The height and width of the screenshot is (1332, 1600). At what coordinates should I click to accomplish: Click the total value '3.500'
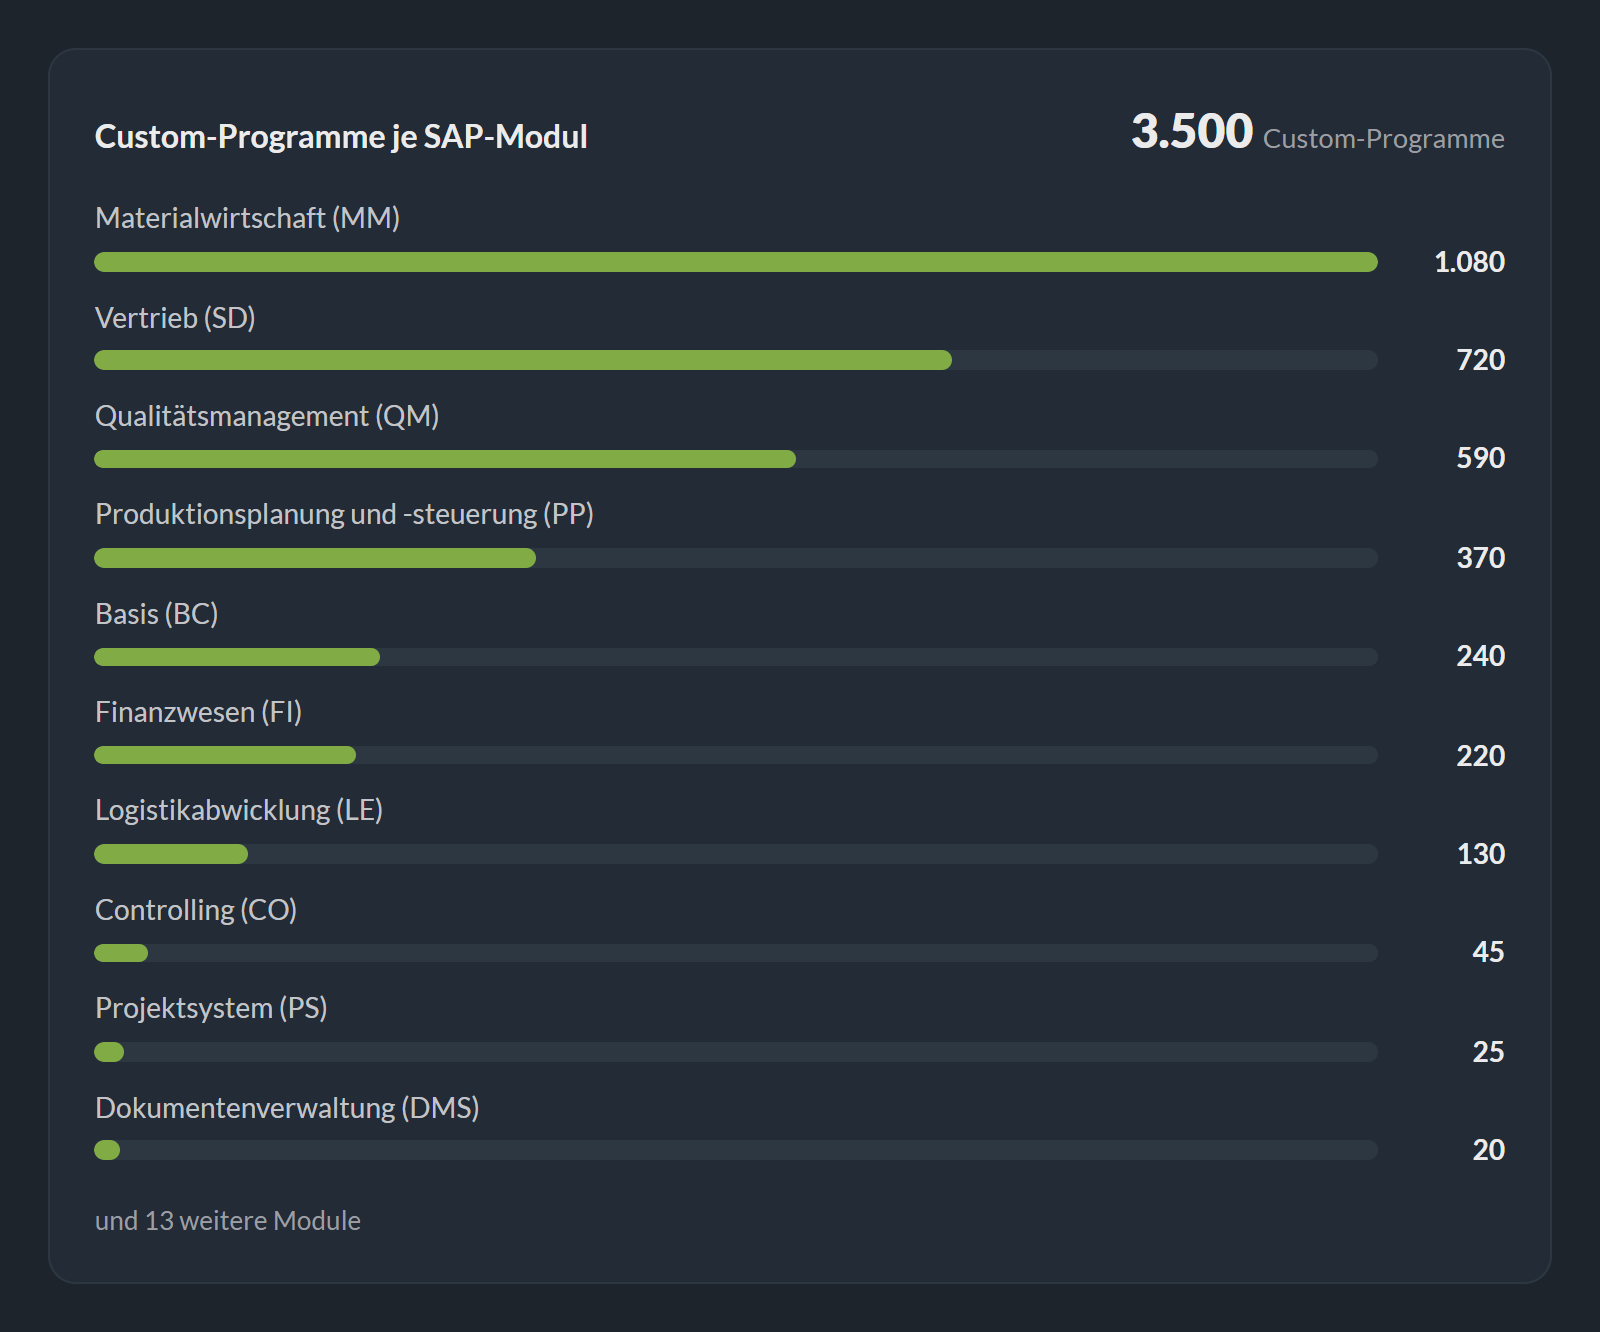pos(1192,131)
